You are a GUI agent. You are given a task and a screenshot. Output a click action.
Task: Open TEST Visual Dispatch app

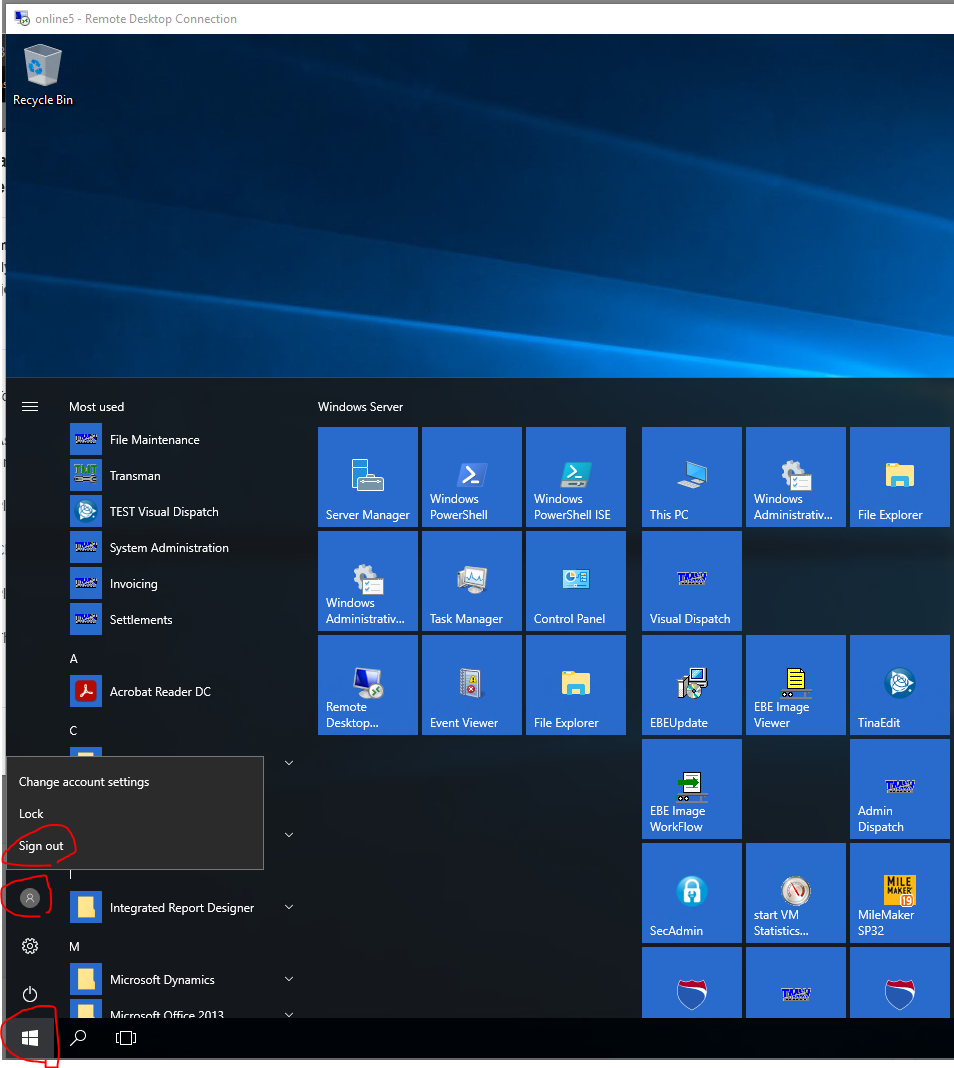click(x=181, y=512)
